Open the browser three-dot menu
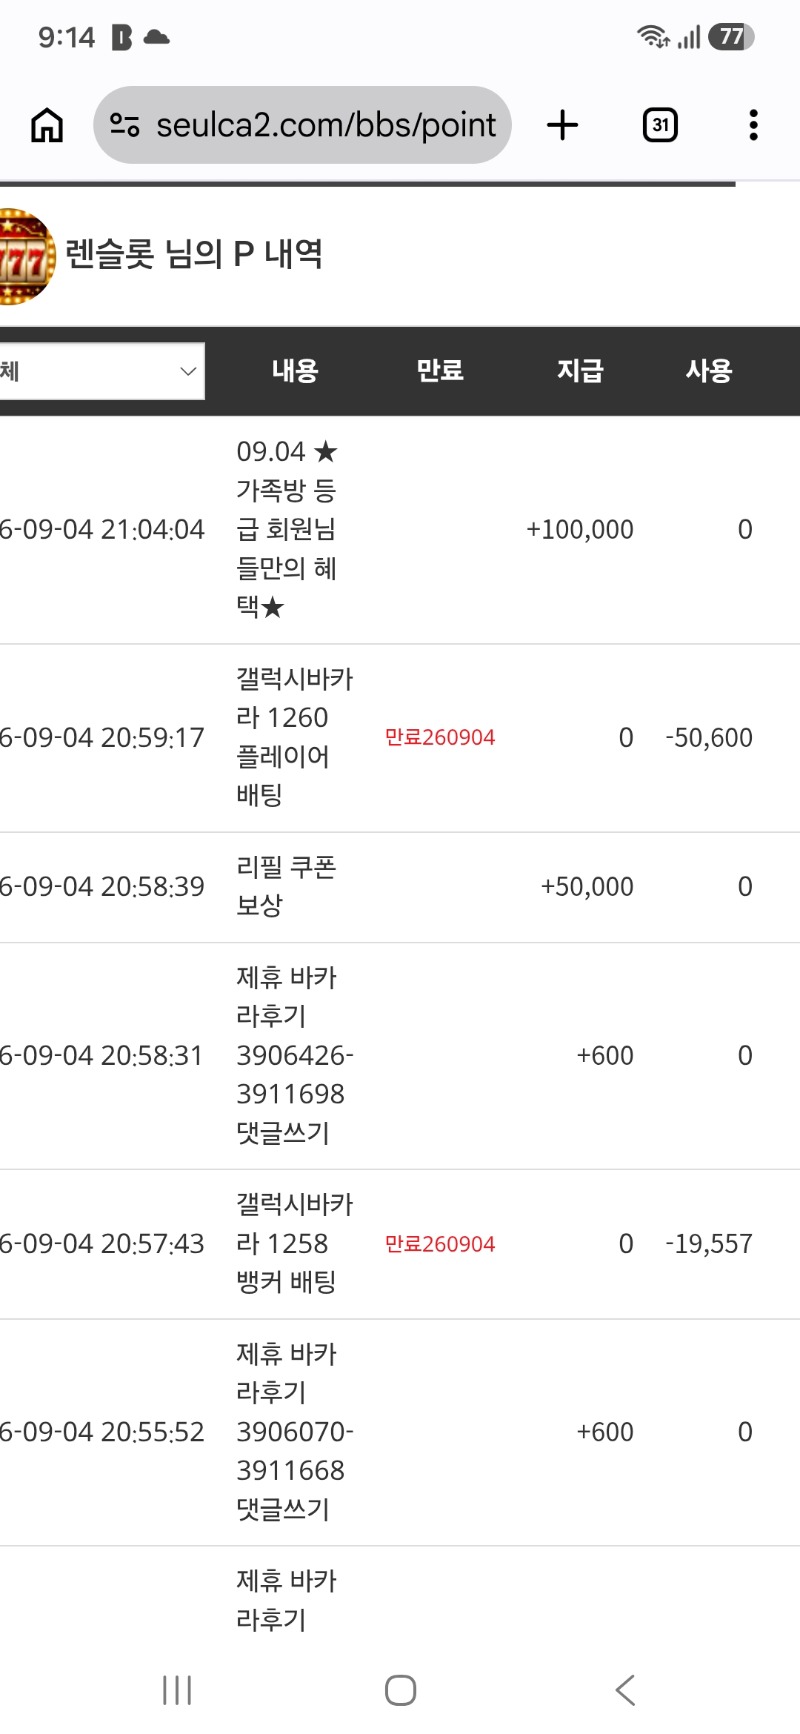The image size is (800, 1734). click(x=754, y=125)
